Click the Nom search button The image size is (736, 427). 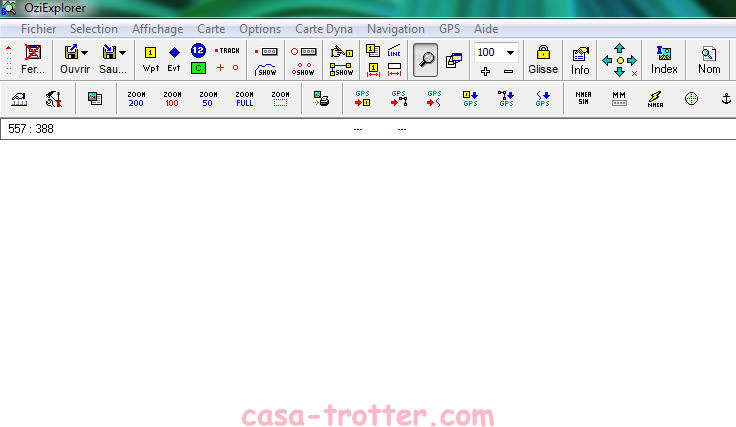709,60
